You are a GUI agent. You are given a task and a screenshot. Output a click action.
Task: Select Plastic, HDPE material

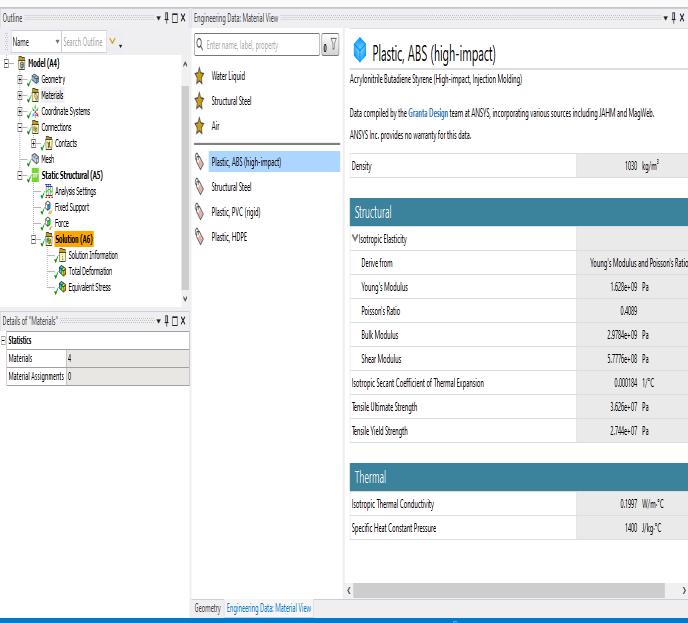[229, 237]
